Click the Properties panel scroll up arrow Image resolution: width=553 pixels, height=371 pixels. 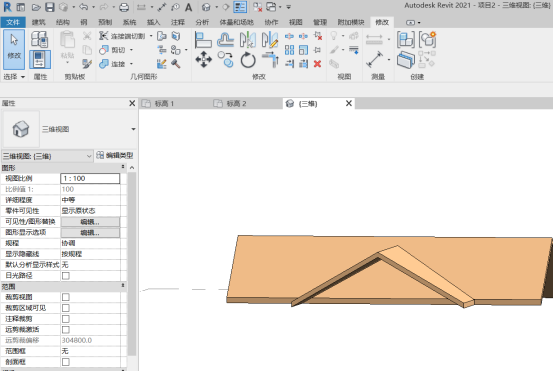point(132,168)
